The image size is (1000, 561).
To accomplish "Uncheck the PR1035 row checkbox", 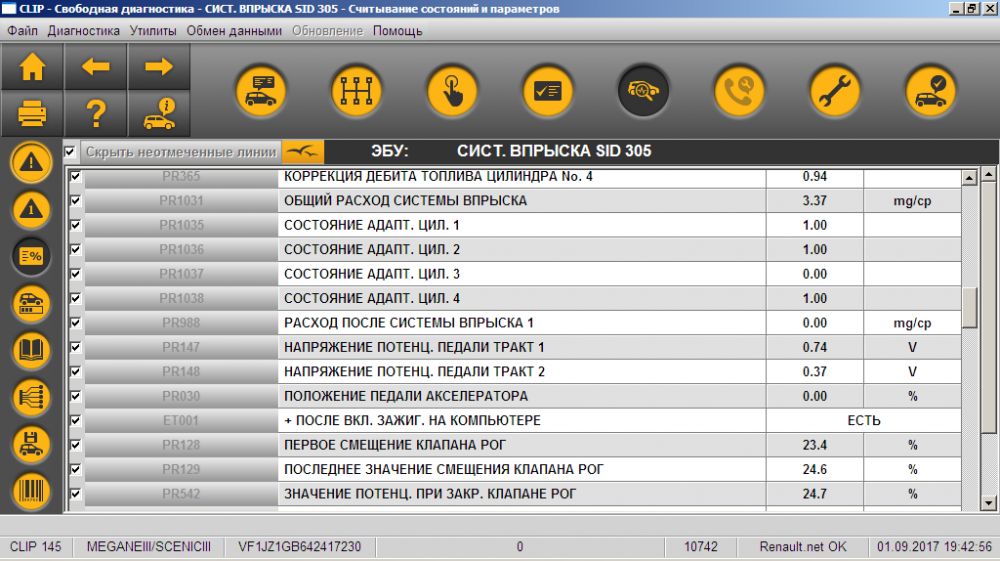I will tap(75, 225).
